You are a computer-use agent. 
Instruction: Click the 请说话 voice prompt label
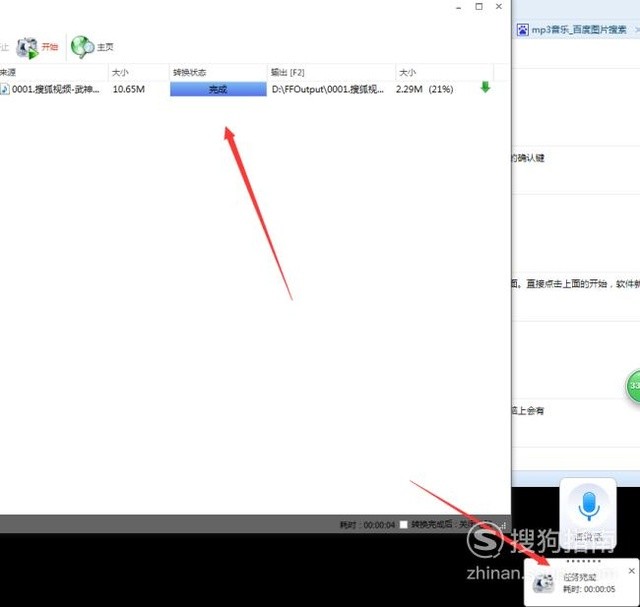(588, 537)
